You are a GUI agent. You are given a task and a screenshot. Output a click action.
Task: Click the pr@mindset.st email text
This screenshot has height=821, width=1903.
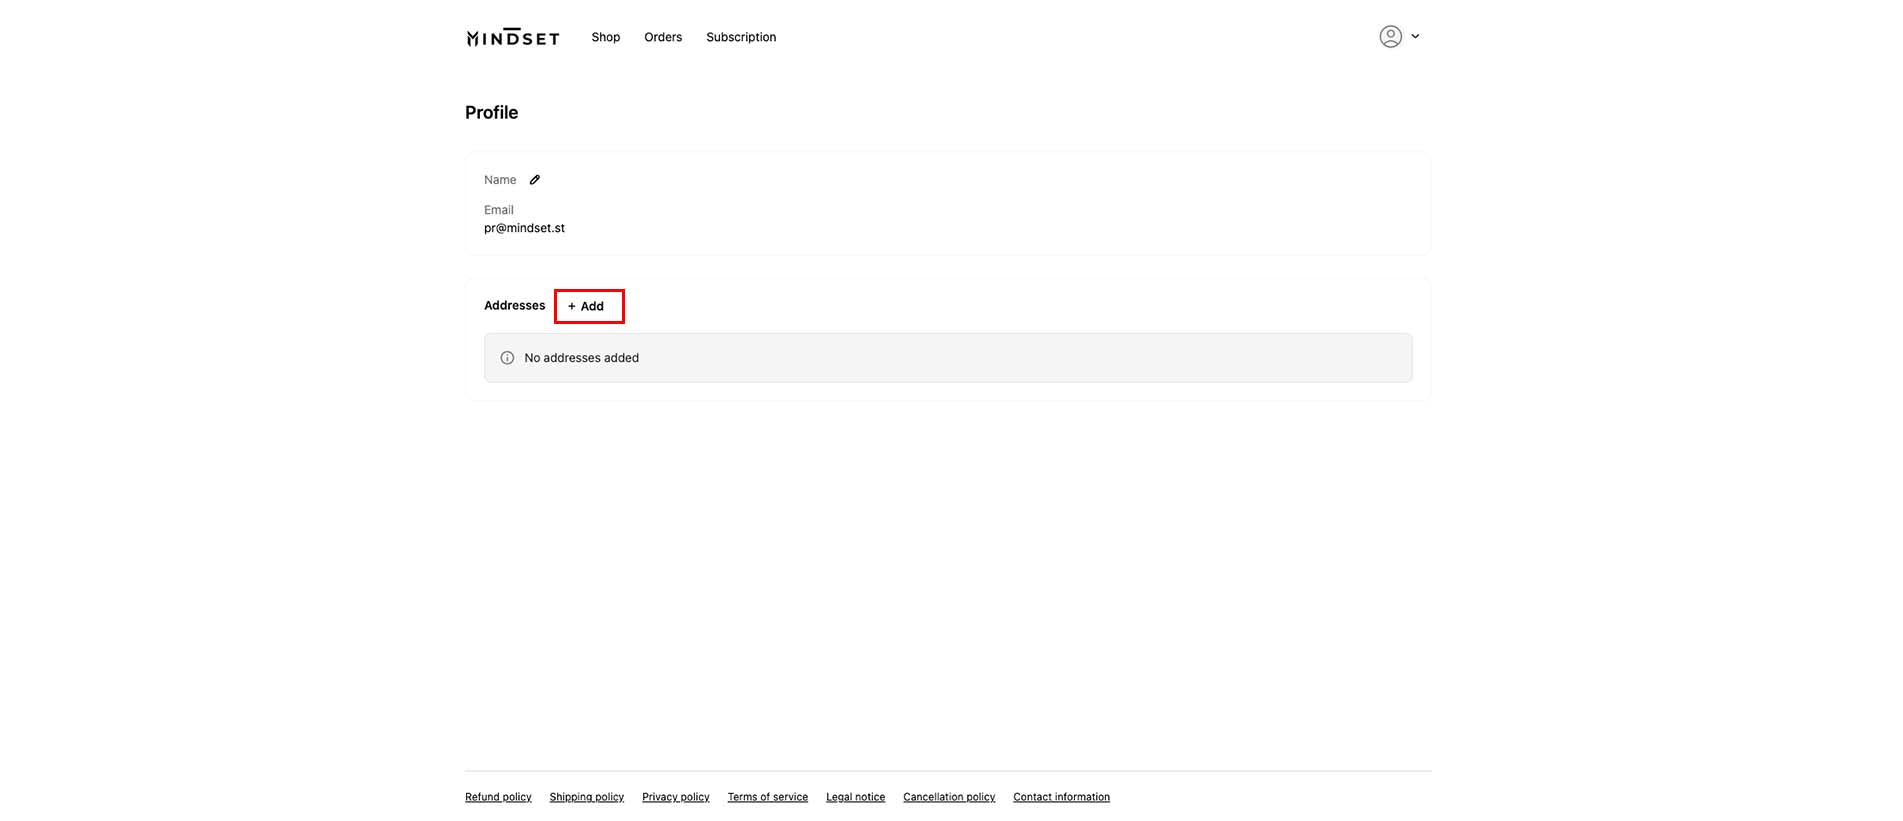[x=524, y=228]
